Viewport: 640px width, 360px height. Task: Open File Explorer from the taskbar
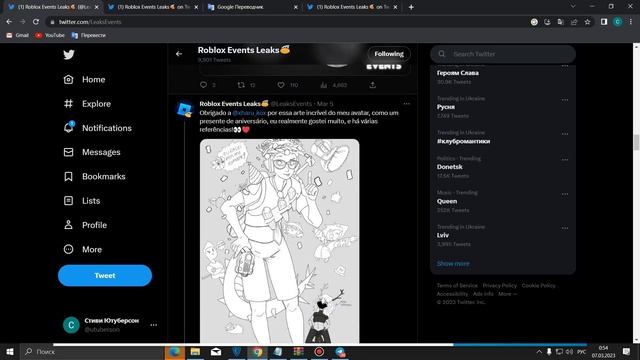[195, 352]
